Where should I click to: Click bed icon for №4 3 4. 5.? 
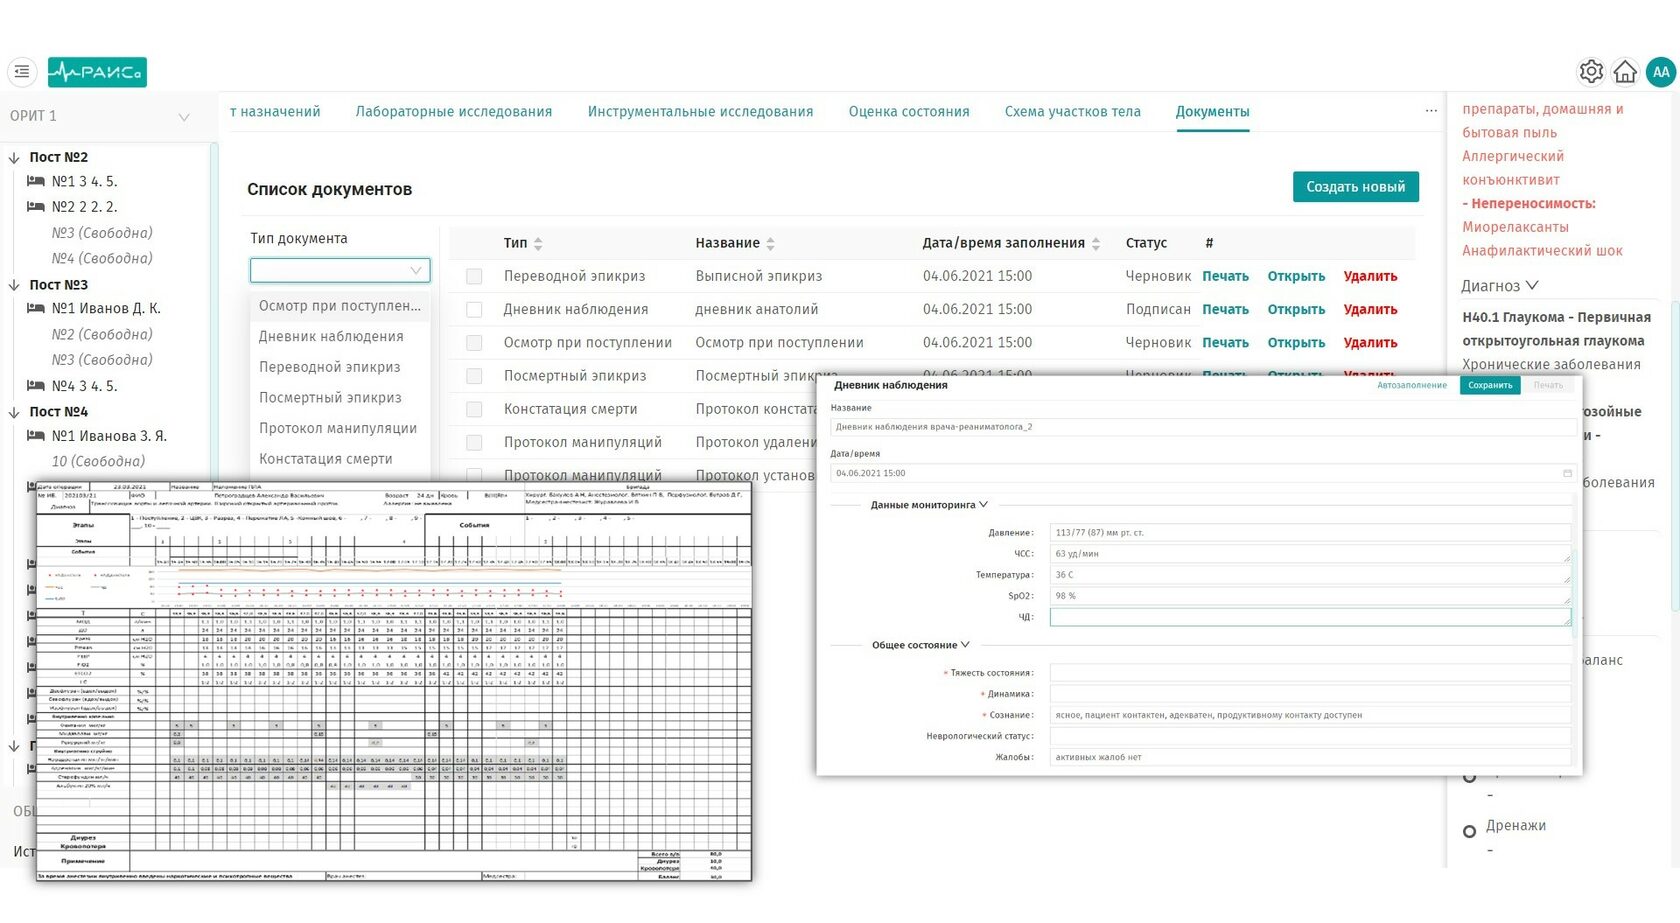click(36, 386)
